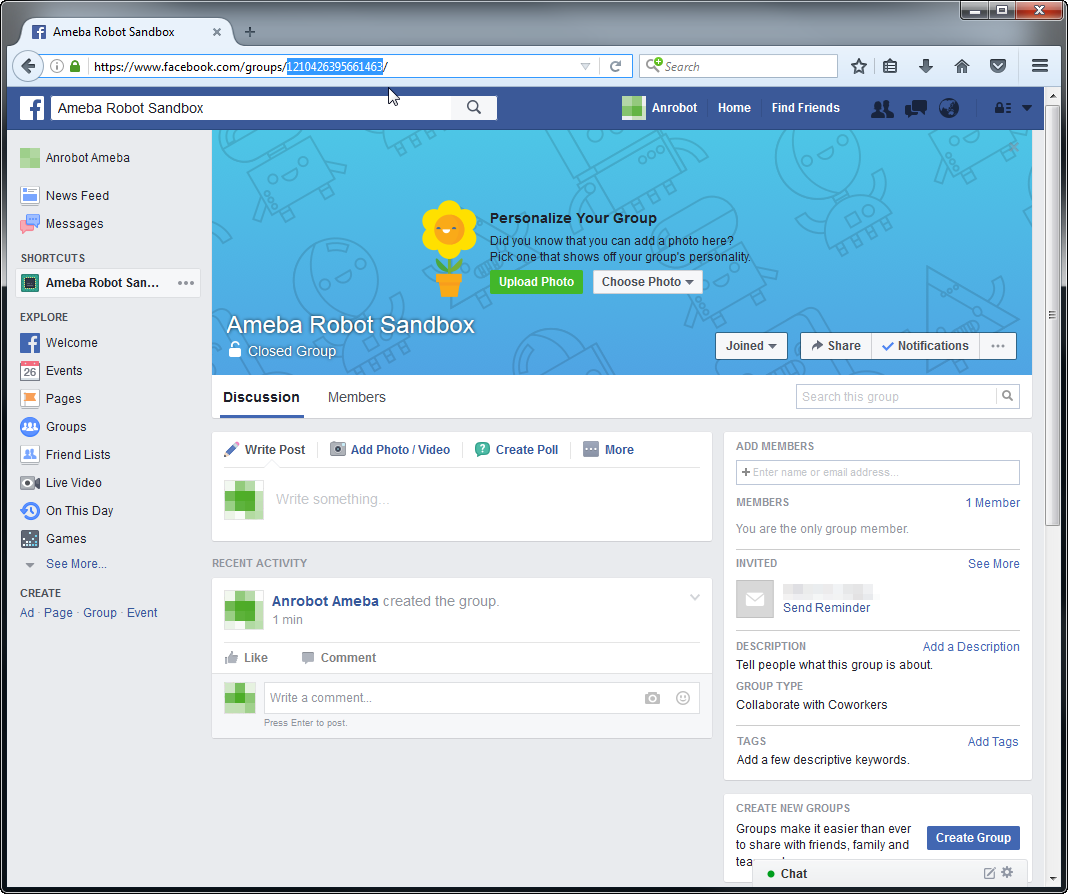This screenshot has width=1068, height=894.
Task: Toggle group Notifications checkmark button
Action: [925, 346]
